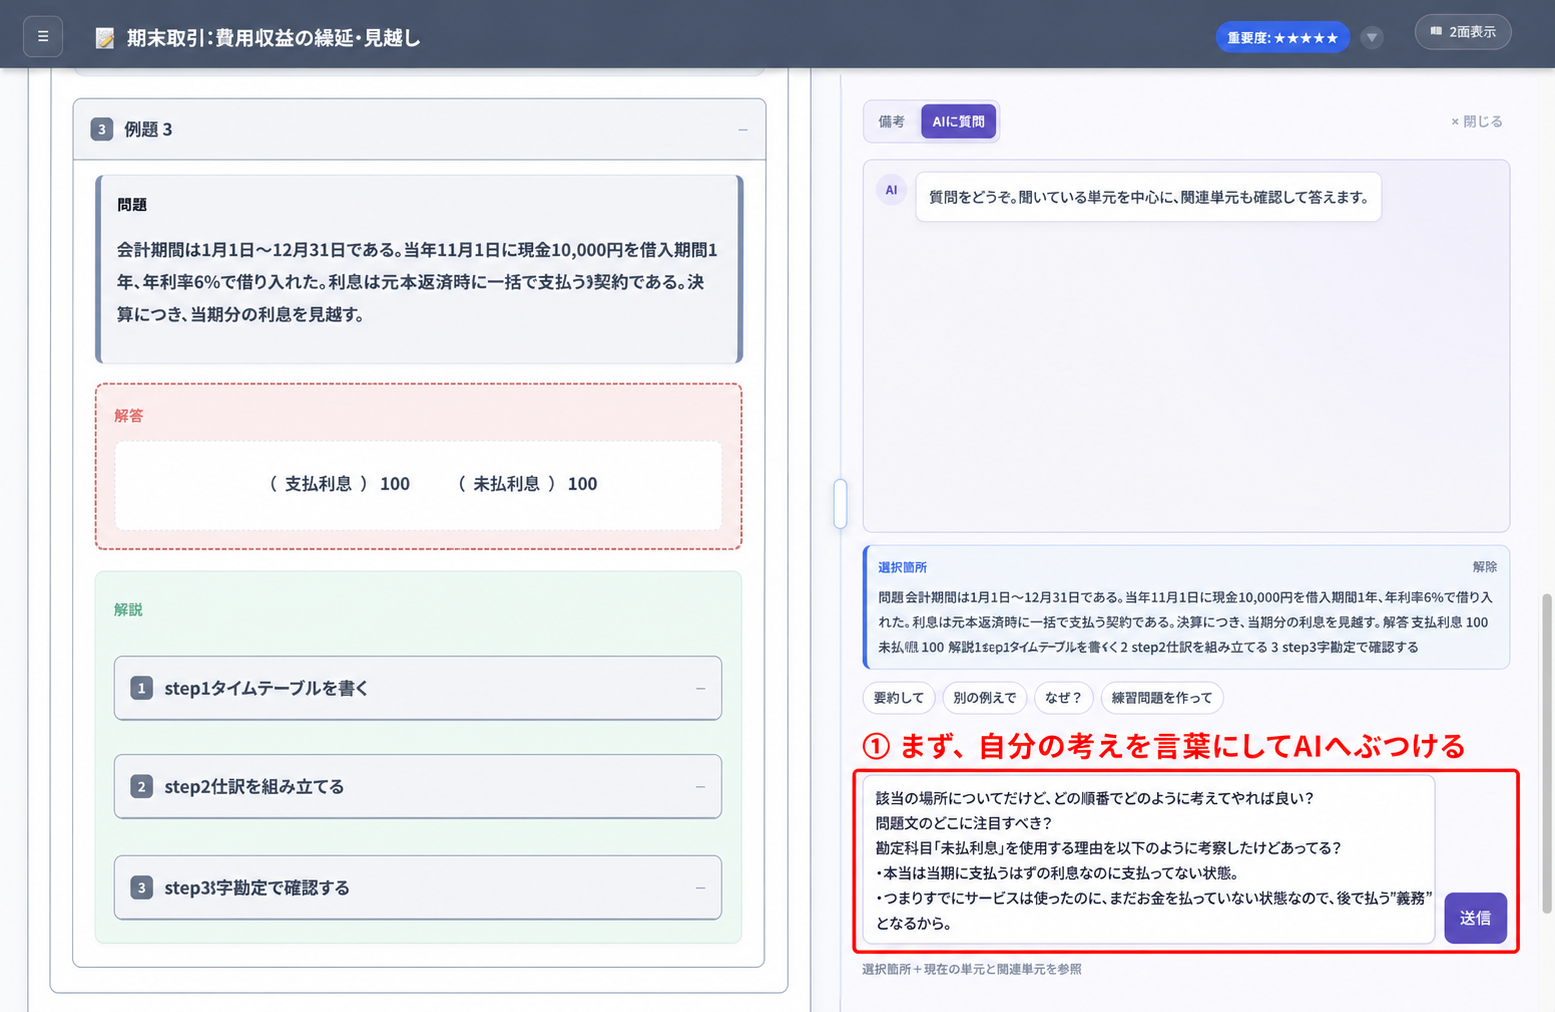Click the right-side vertical scrollbar
Viewport: 1555px width, 1012px height.
[1547, 753]
